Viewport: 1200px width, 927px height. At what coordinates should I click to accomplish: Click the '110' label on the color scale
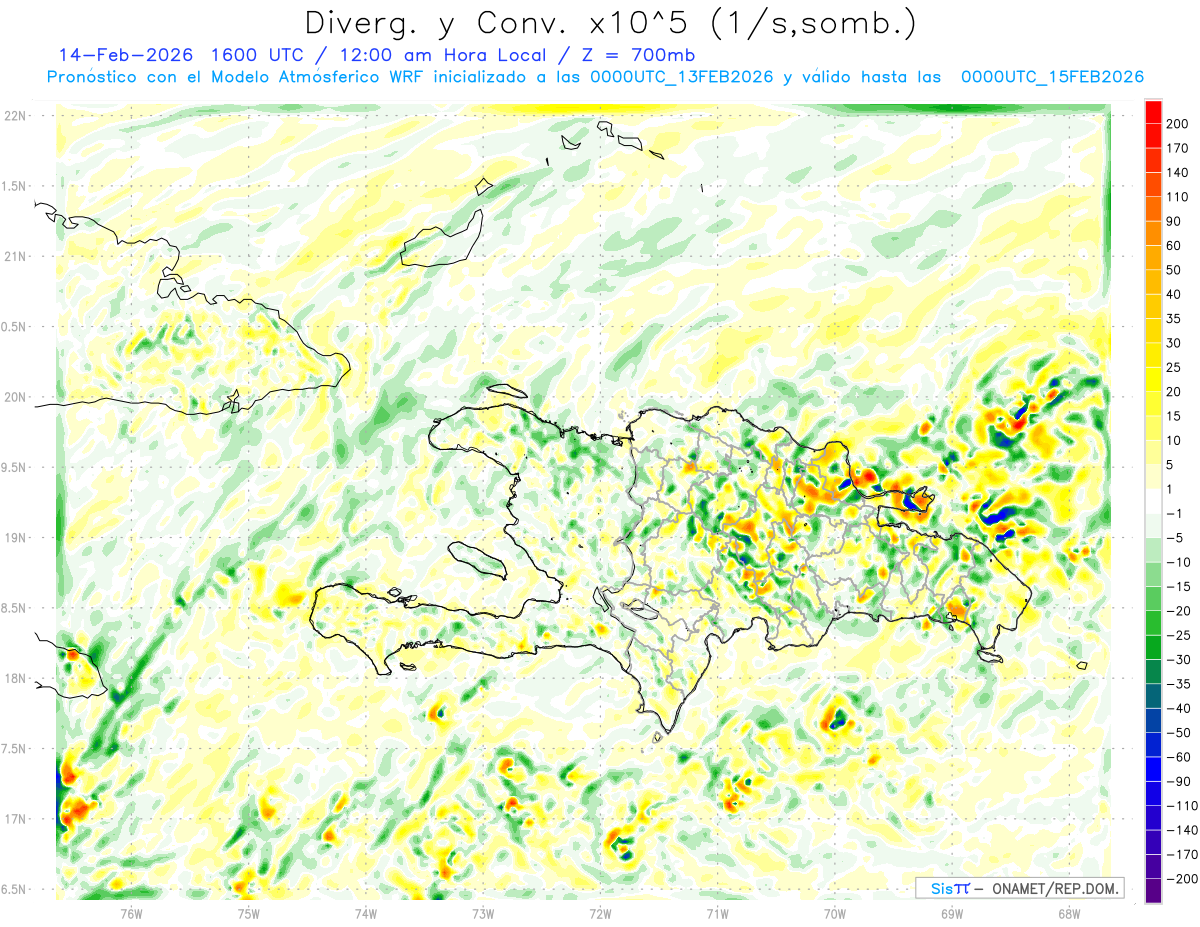click(x=1177, y=197)
